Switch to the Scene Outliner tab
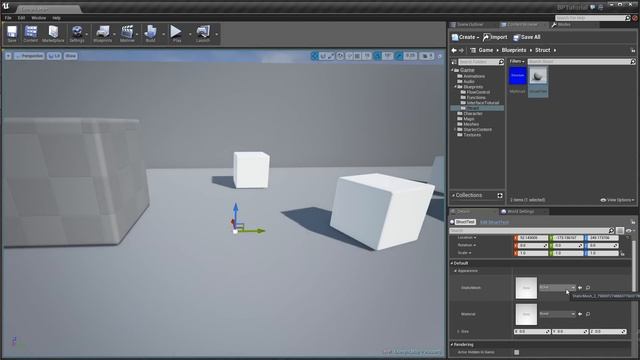640x360 pixels. (469, 25)
